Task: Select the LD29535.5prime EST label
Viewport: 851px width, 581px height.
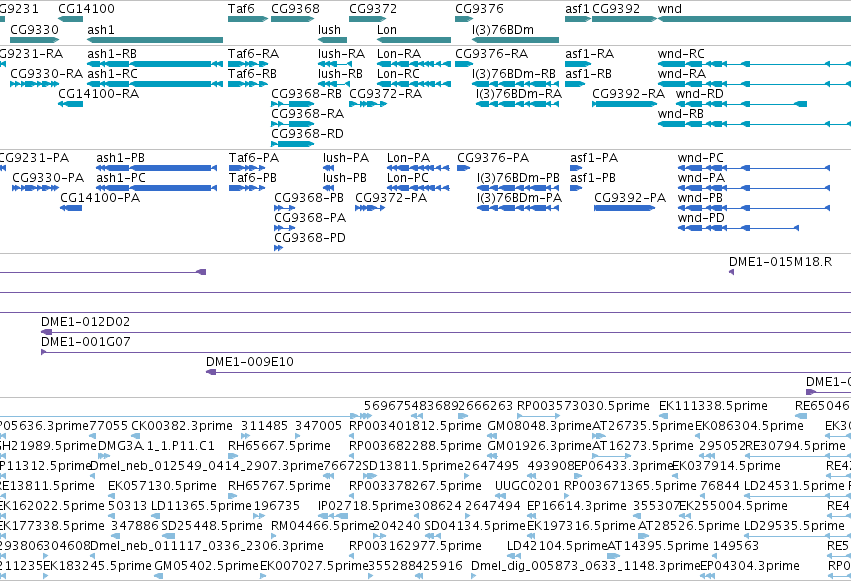Action: click(794, 526)
